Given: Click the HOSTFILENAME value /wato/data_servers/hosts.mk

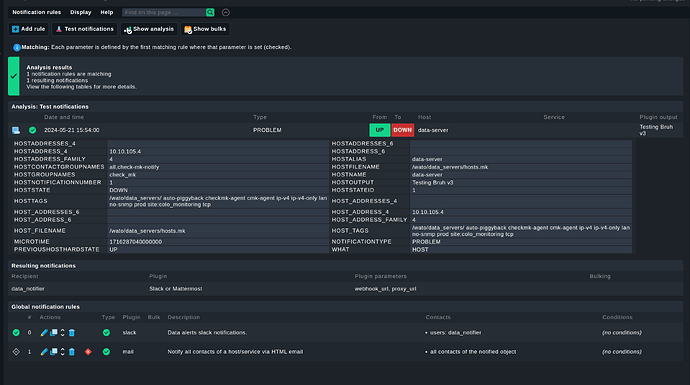Looking at the screenshot, I should pos(450,167).
